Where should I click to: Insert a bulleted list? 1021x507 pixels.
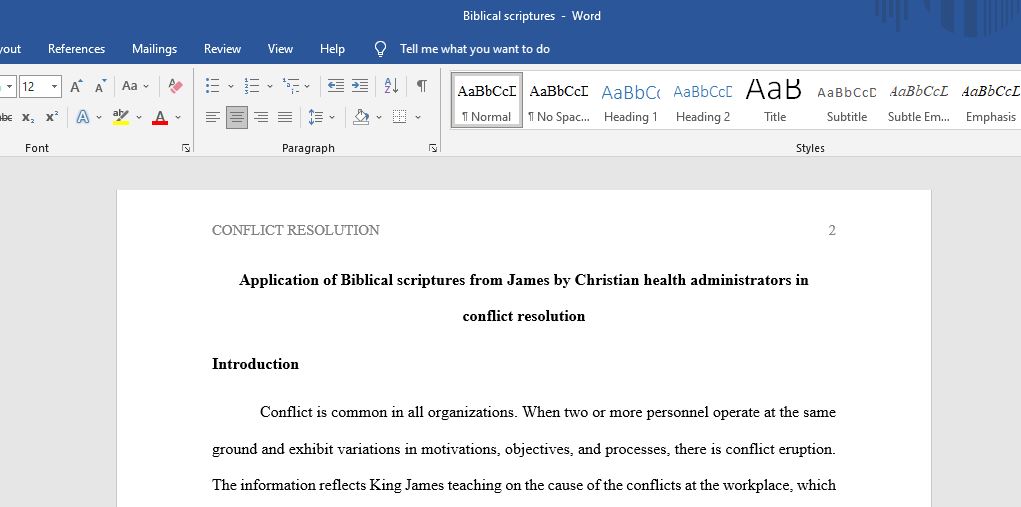pyautogui.click(x=213, y=86)
